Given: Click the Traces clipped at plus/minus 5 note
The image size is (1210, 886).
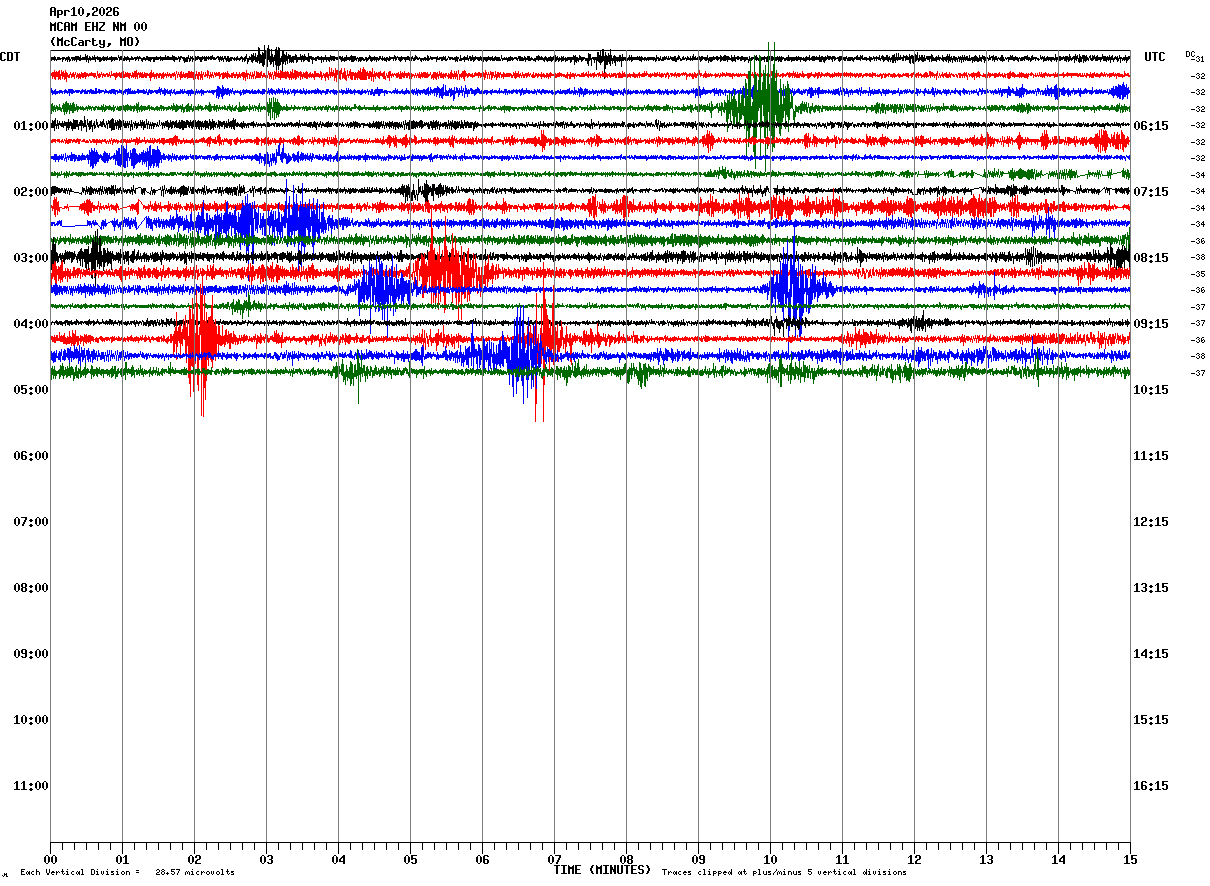Looking at the screenshot, I should 784,872.
